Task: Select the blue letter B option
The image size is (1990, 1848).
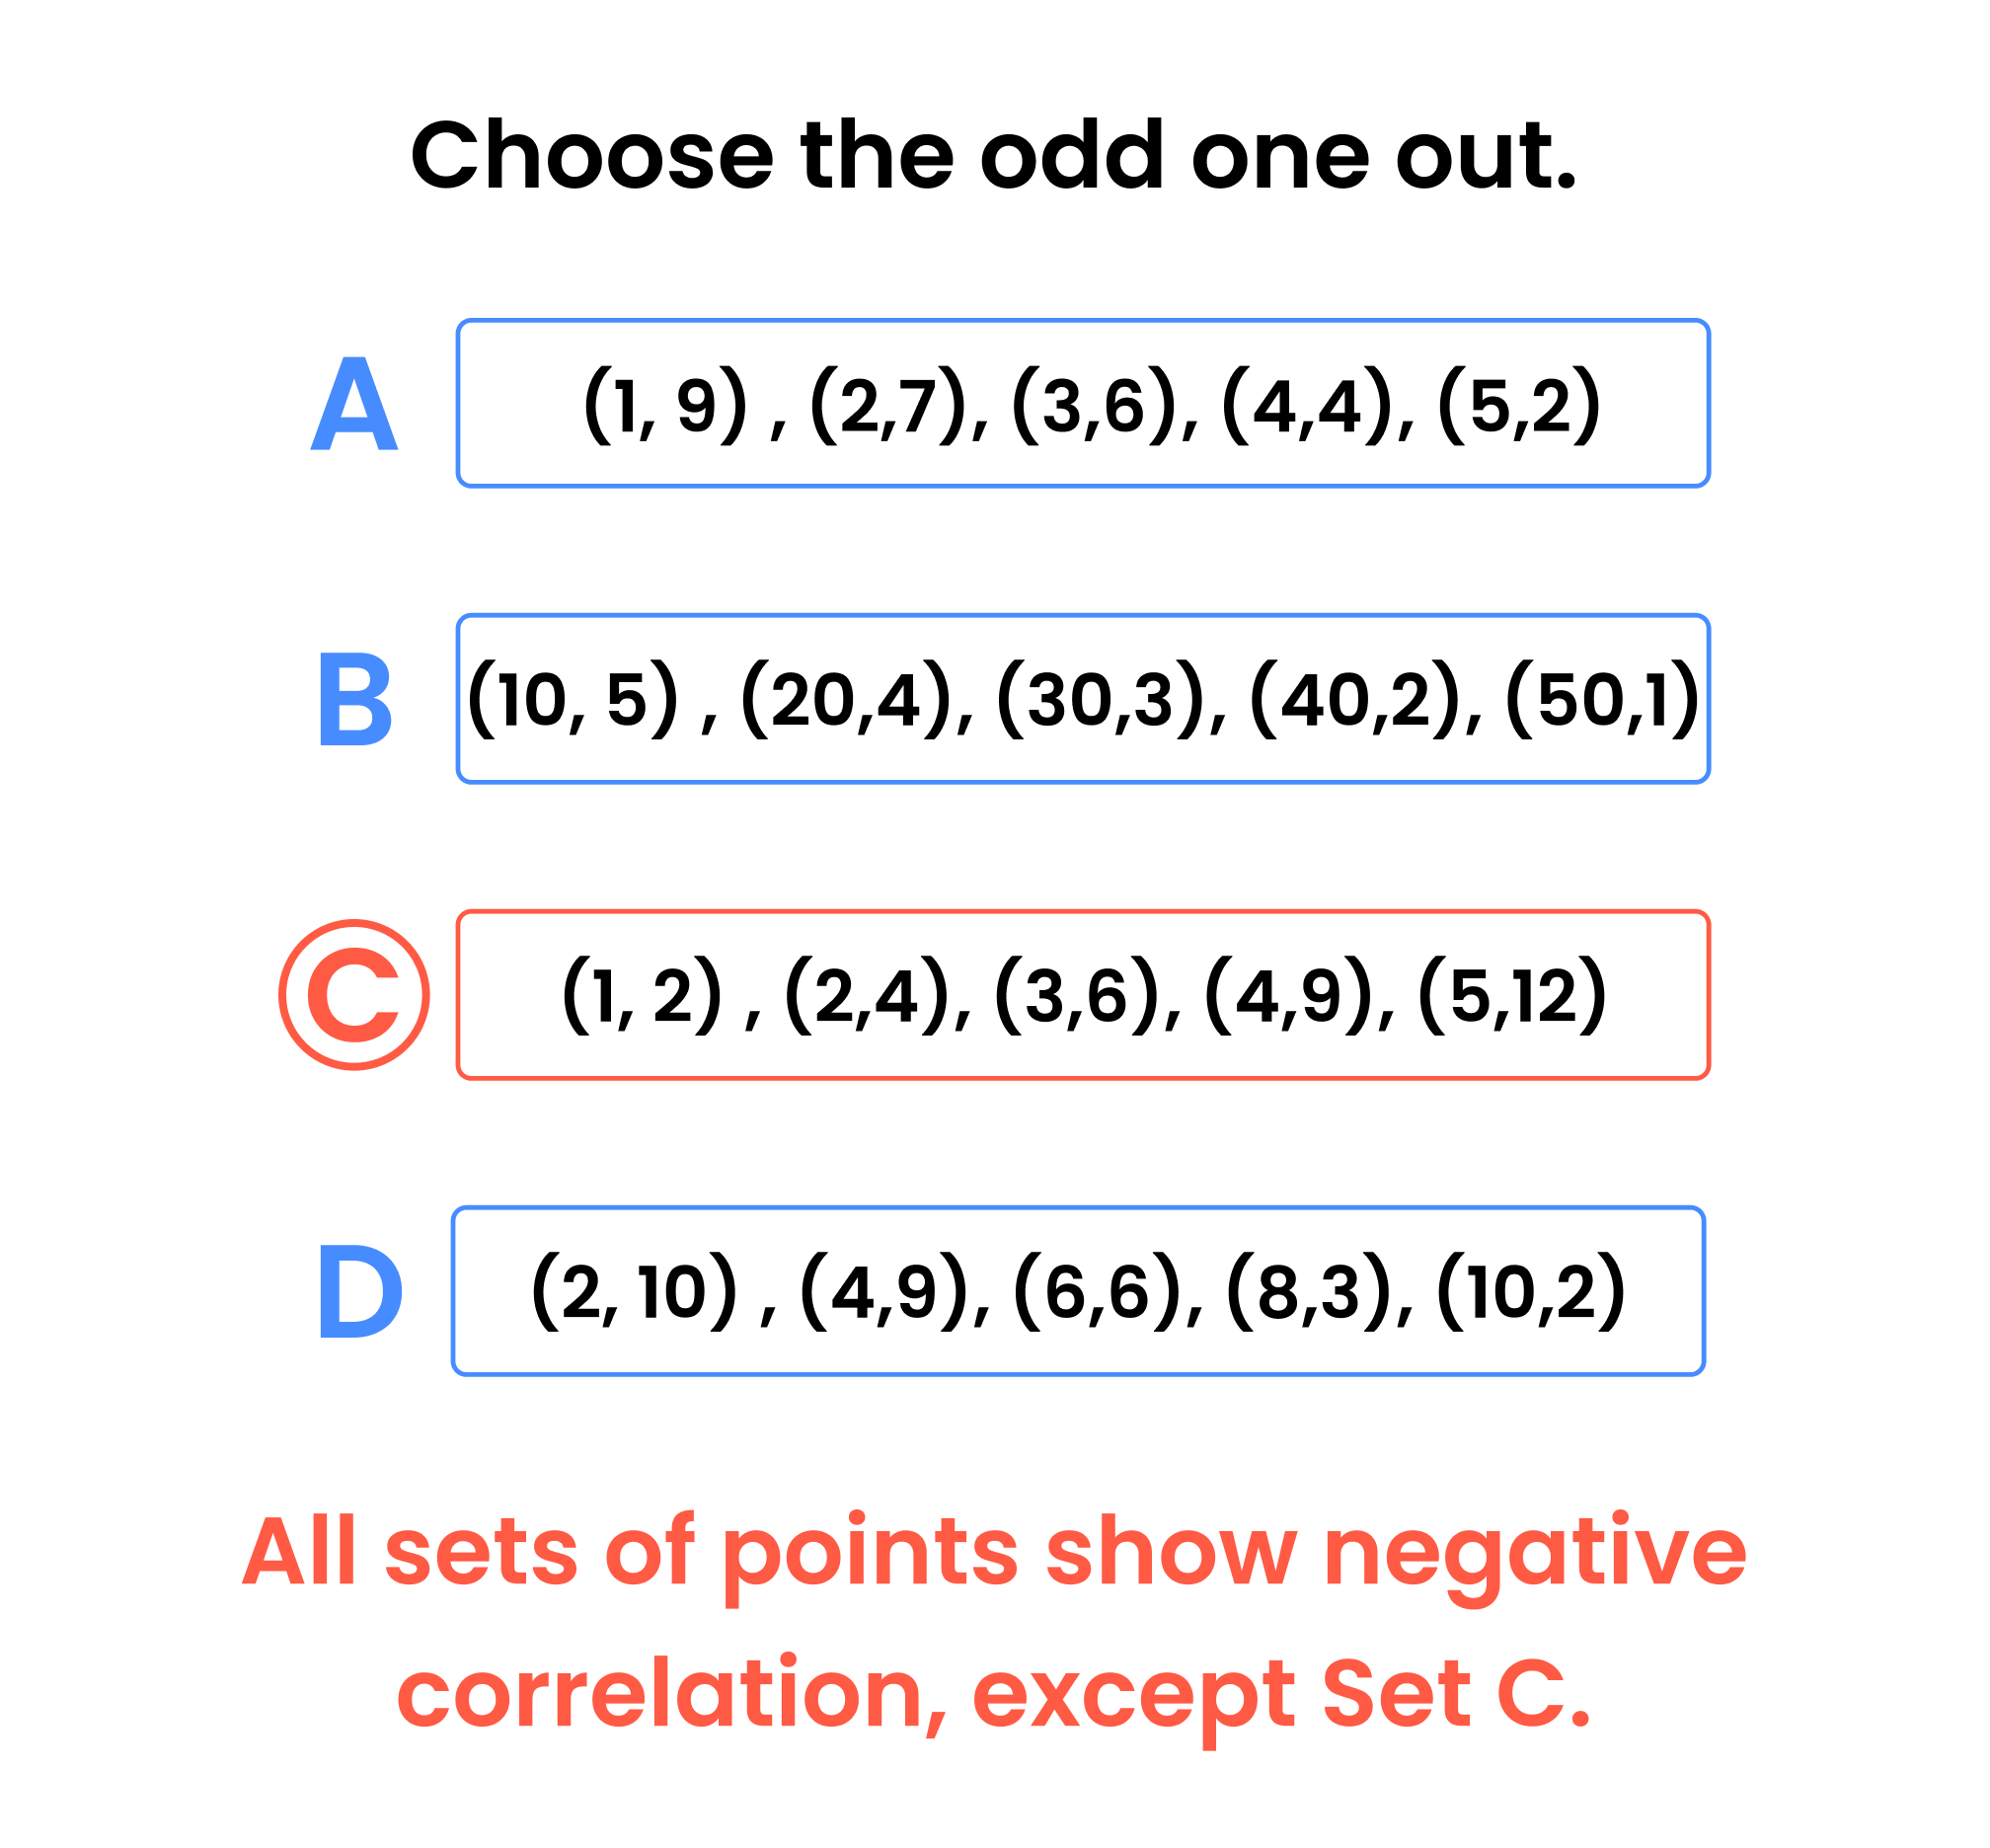Action: pos(354,700)
